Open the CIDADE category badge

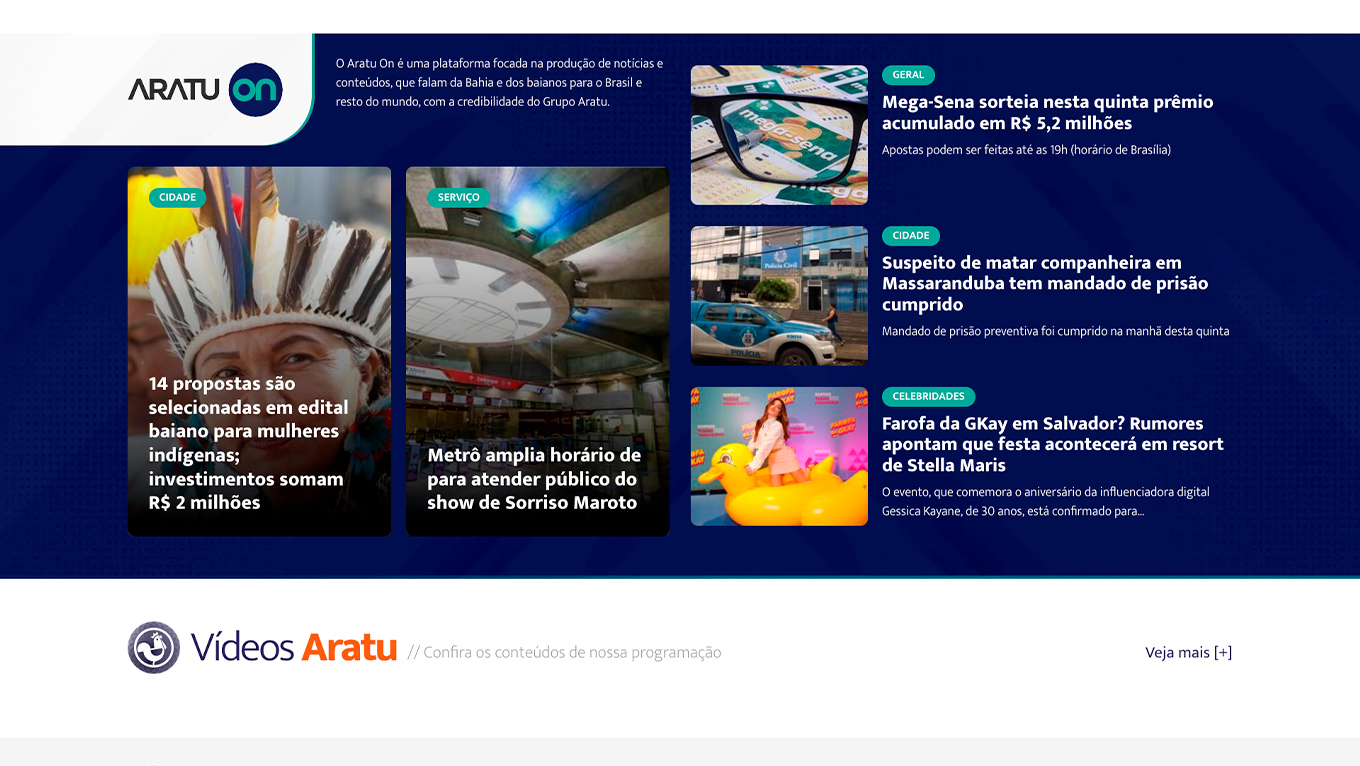click(x=177, y=197)
